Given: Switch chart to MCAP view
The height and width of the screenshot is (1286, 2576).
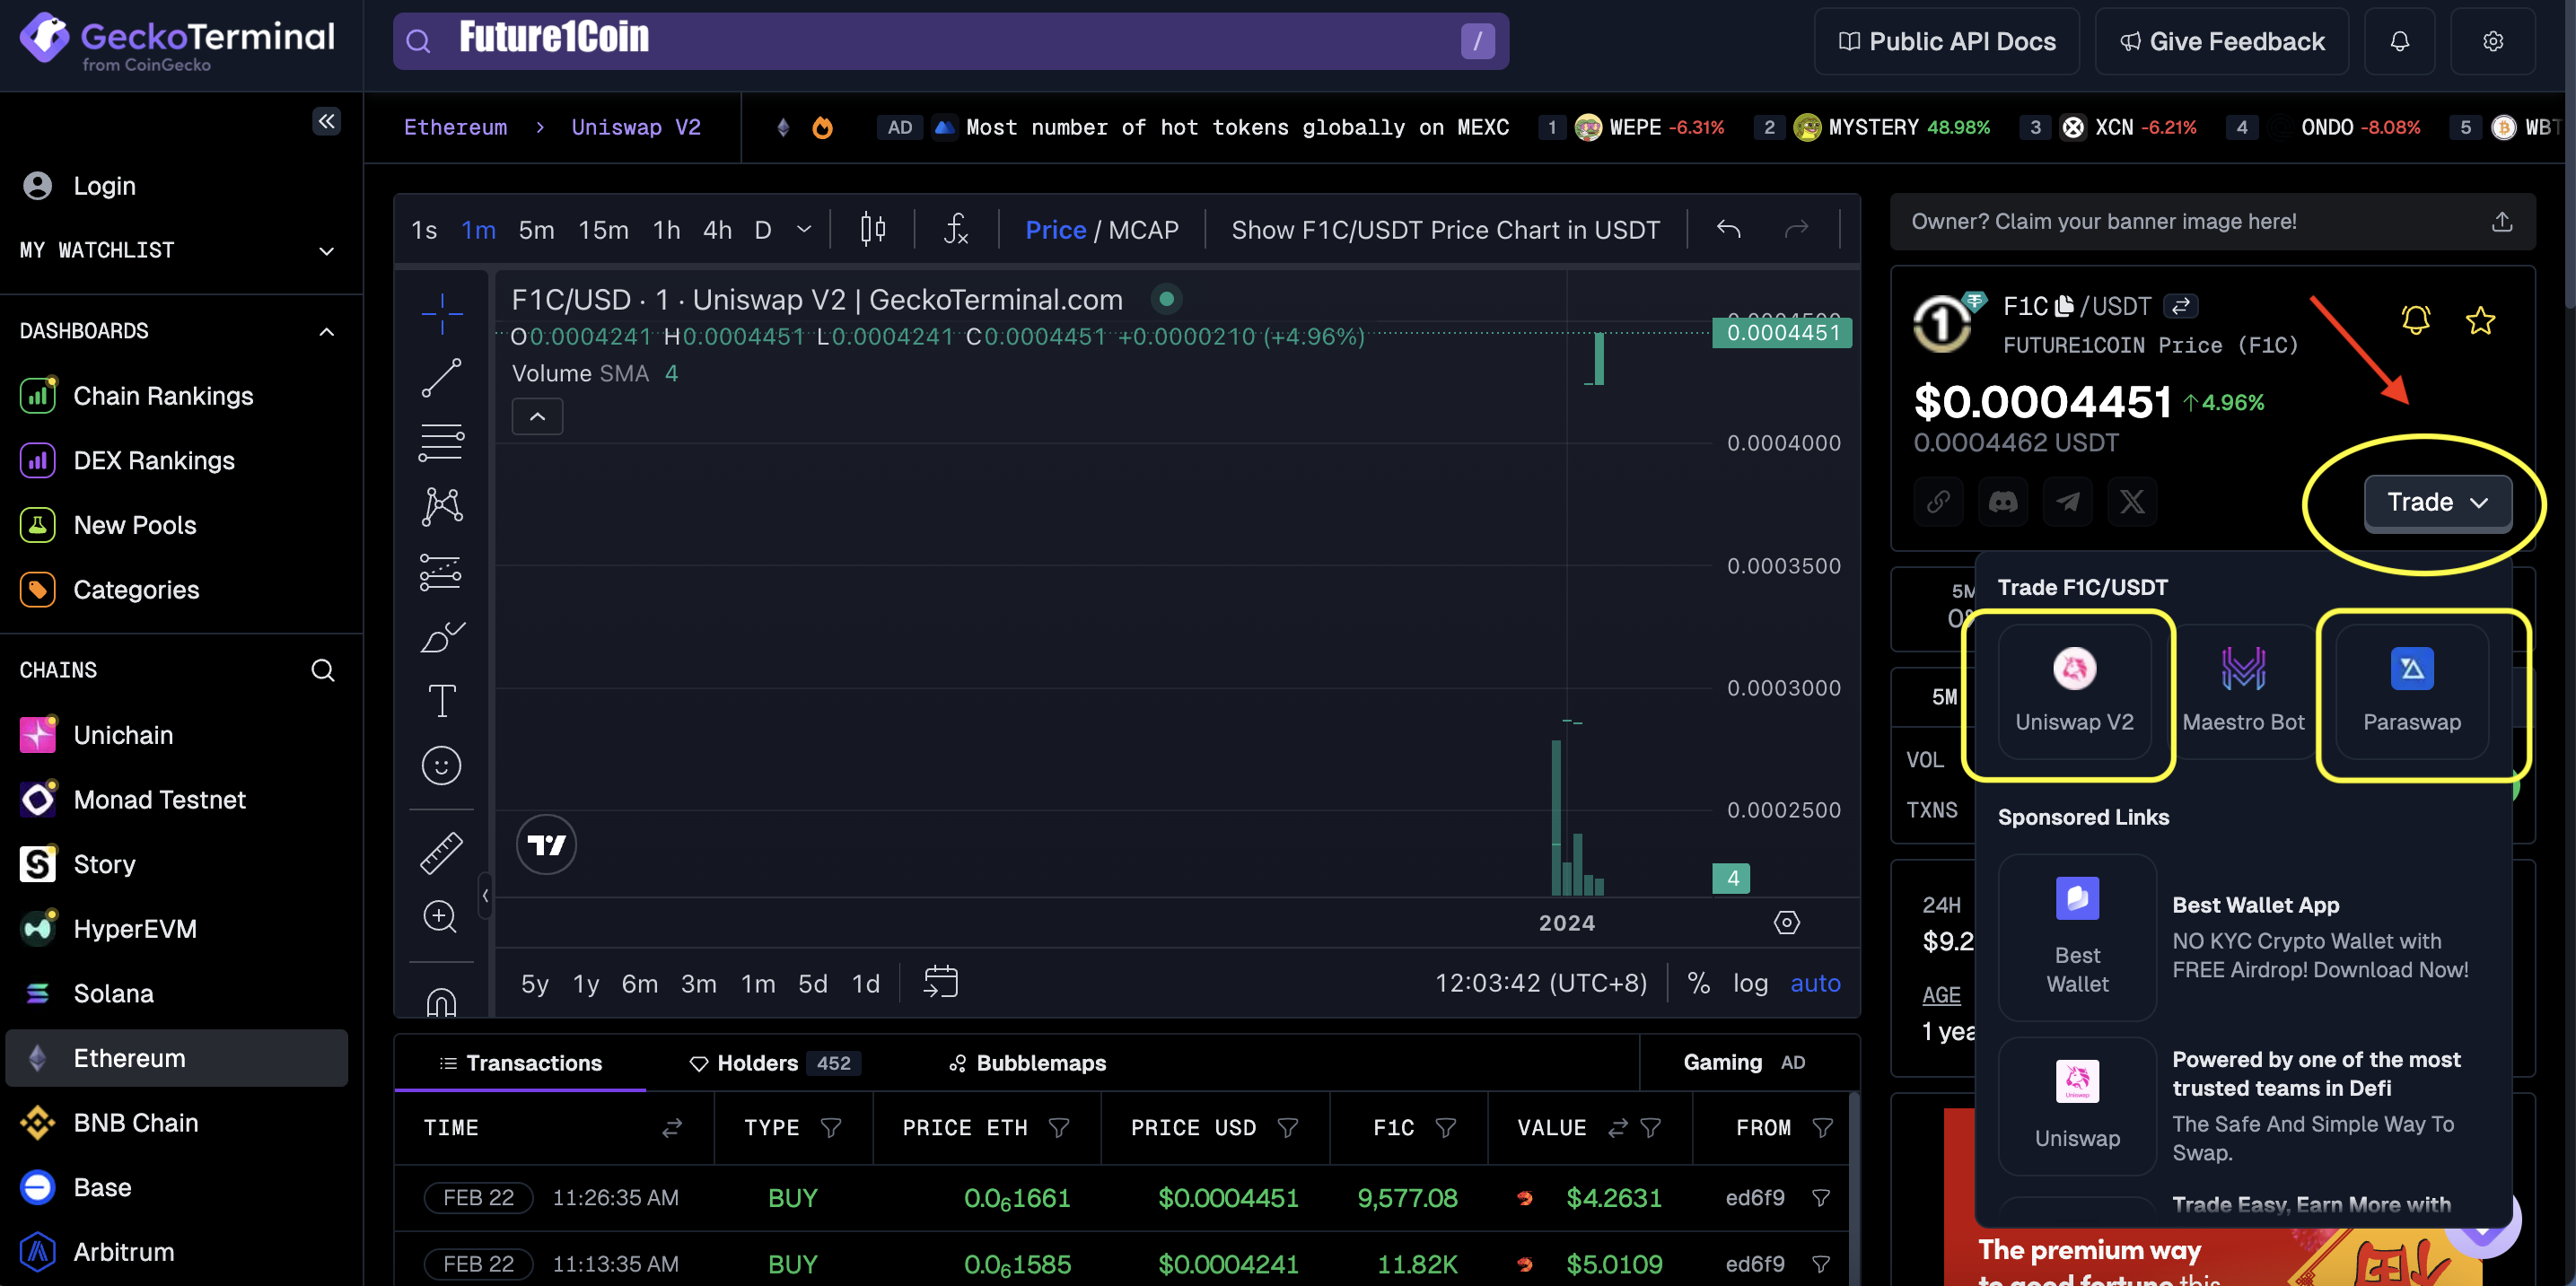Looking at the screenshot, I should (x=1143, y=230).
